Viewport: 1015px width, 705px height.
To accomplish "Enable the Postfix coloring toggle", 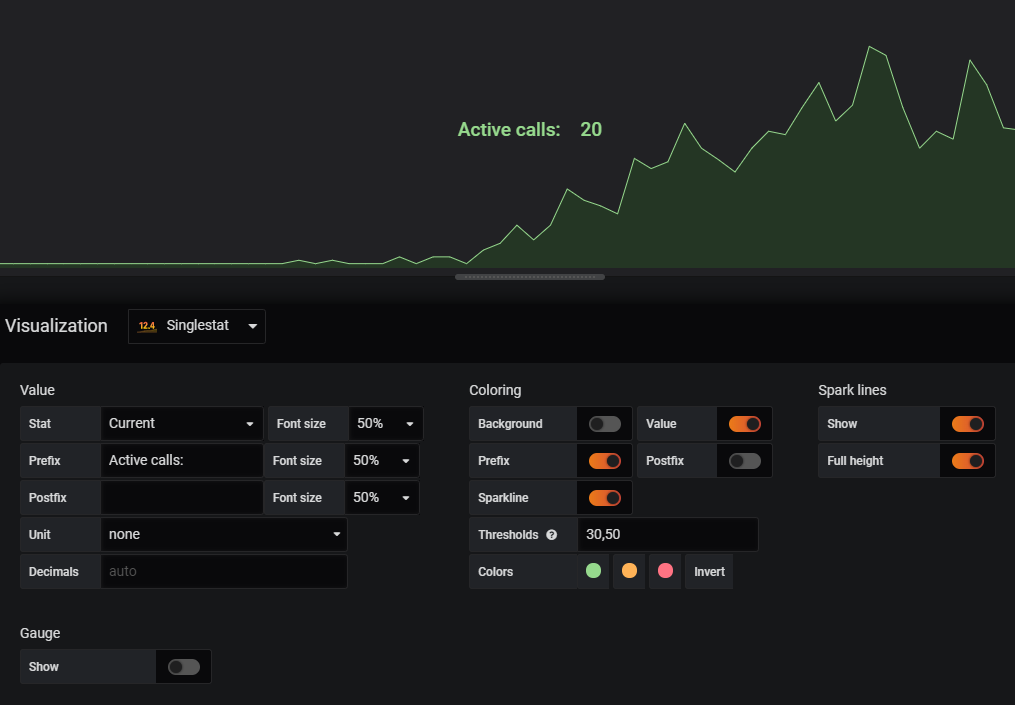I will (744, 461).
